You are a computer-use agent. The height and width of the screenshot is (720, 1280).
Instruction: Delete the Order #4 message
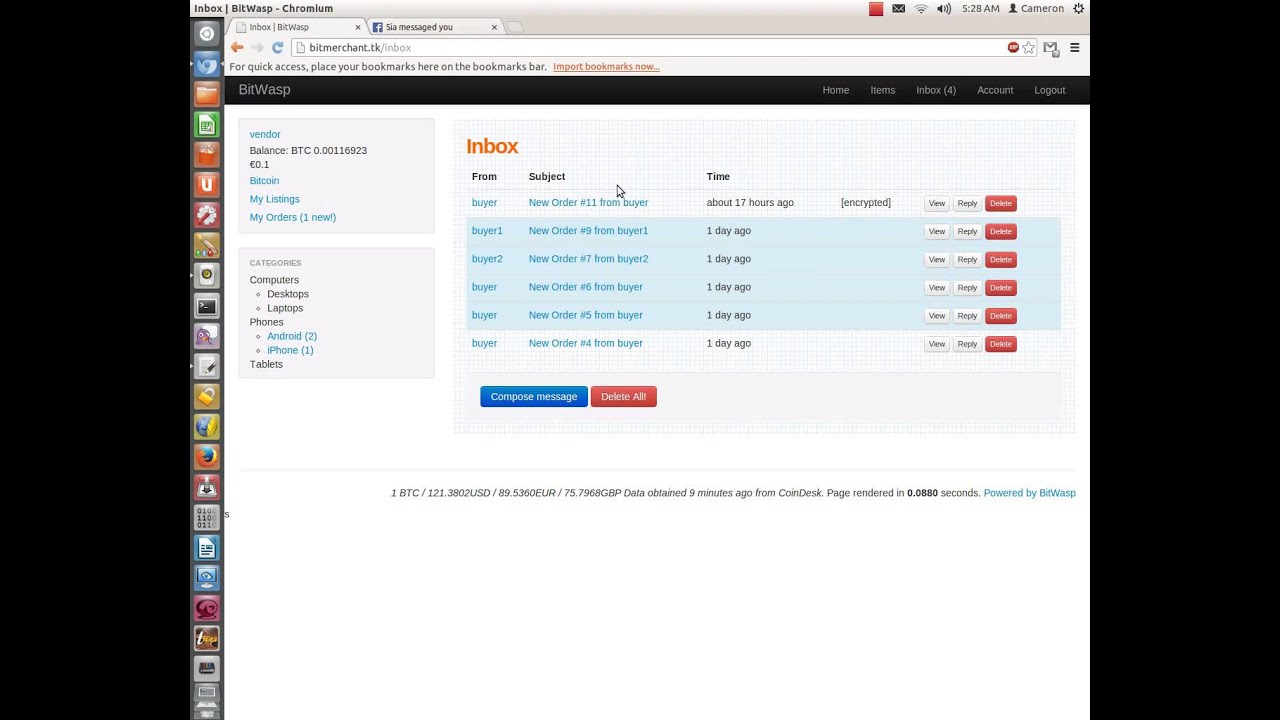pyautogui.click(x=1001, y=344)
